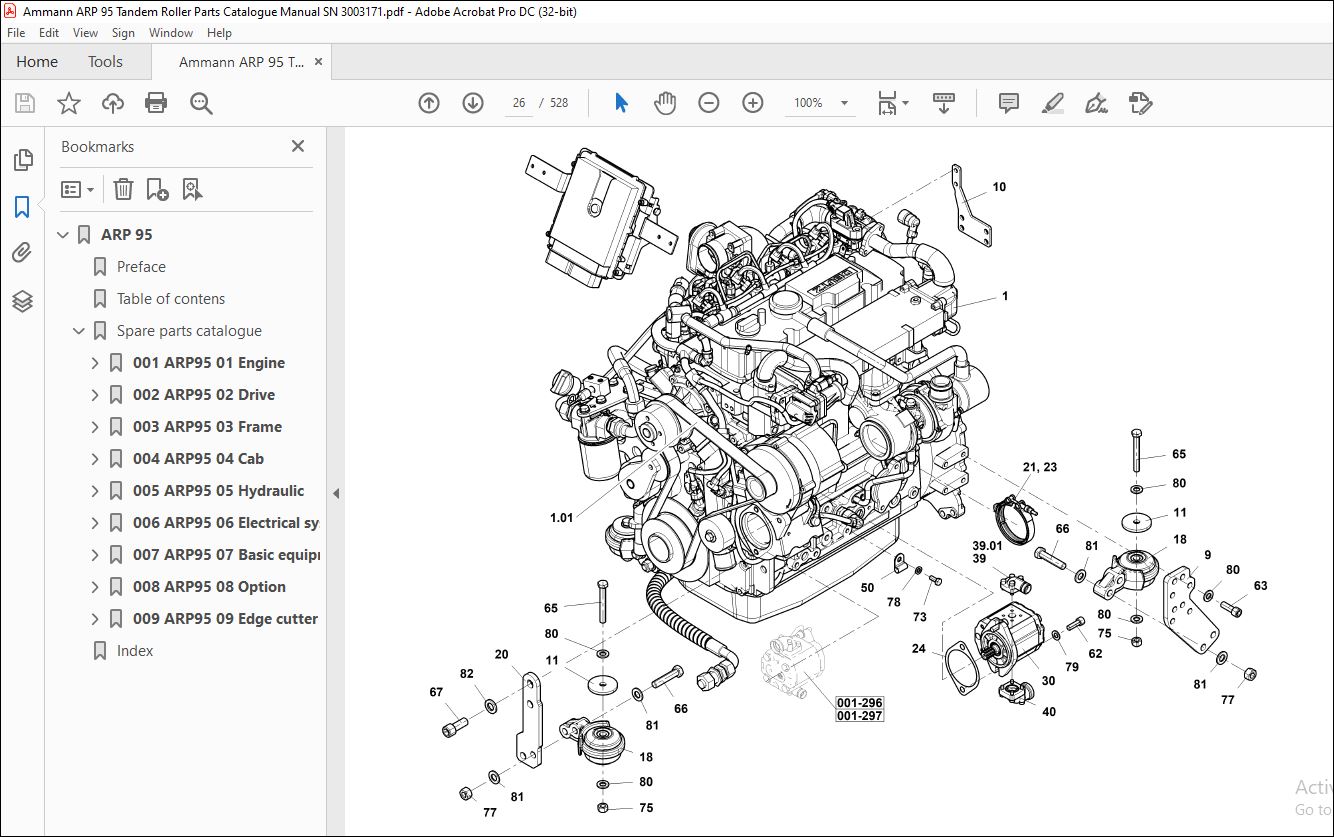This screenshot has height=837, width=1334.
Task: Open the bookmark options dropdown
Action: [77, 189]
